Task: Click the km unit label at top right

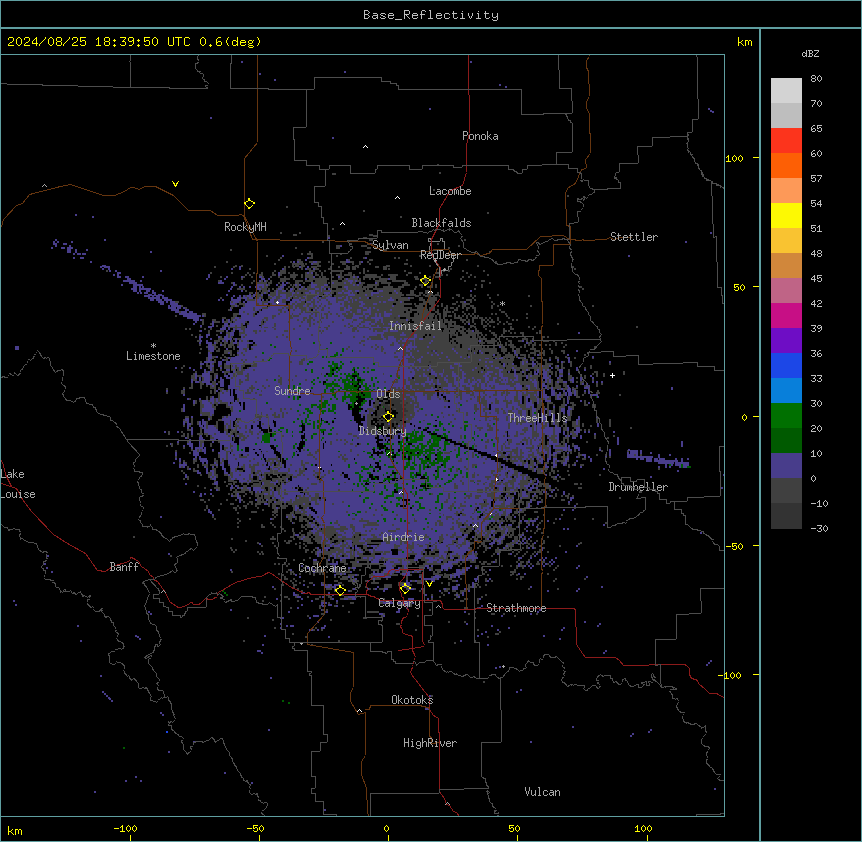Action: (x=745, y=42)
